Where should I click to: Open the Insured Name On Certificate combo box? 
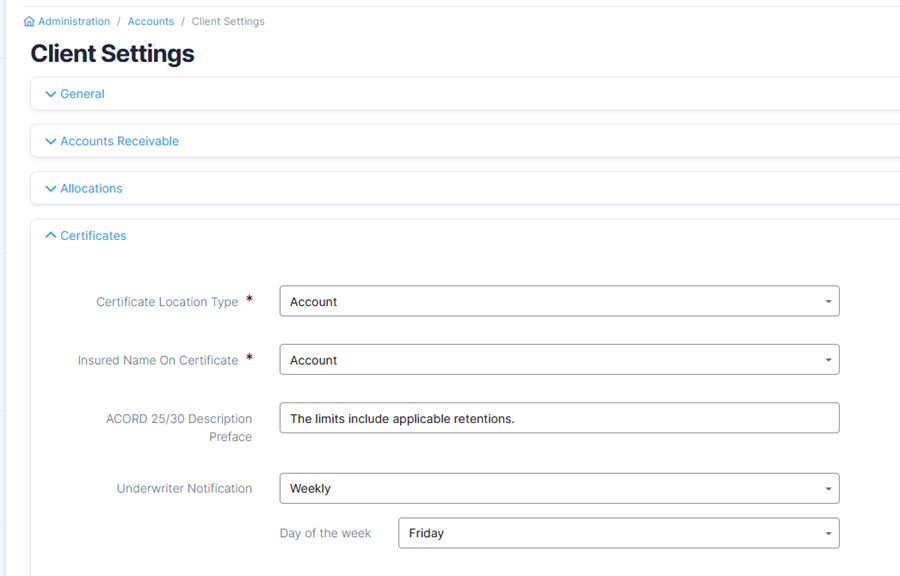click(550, 360)
